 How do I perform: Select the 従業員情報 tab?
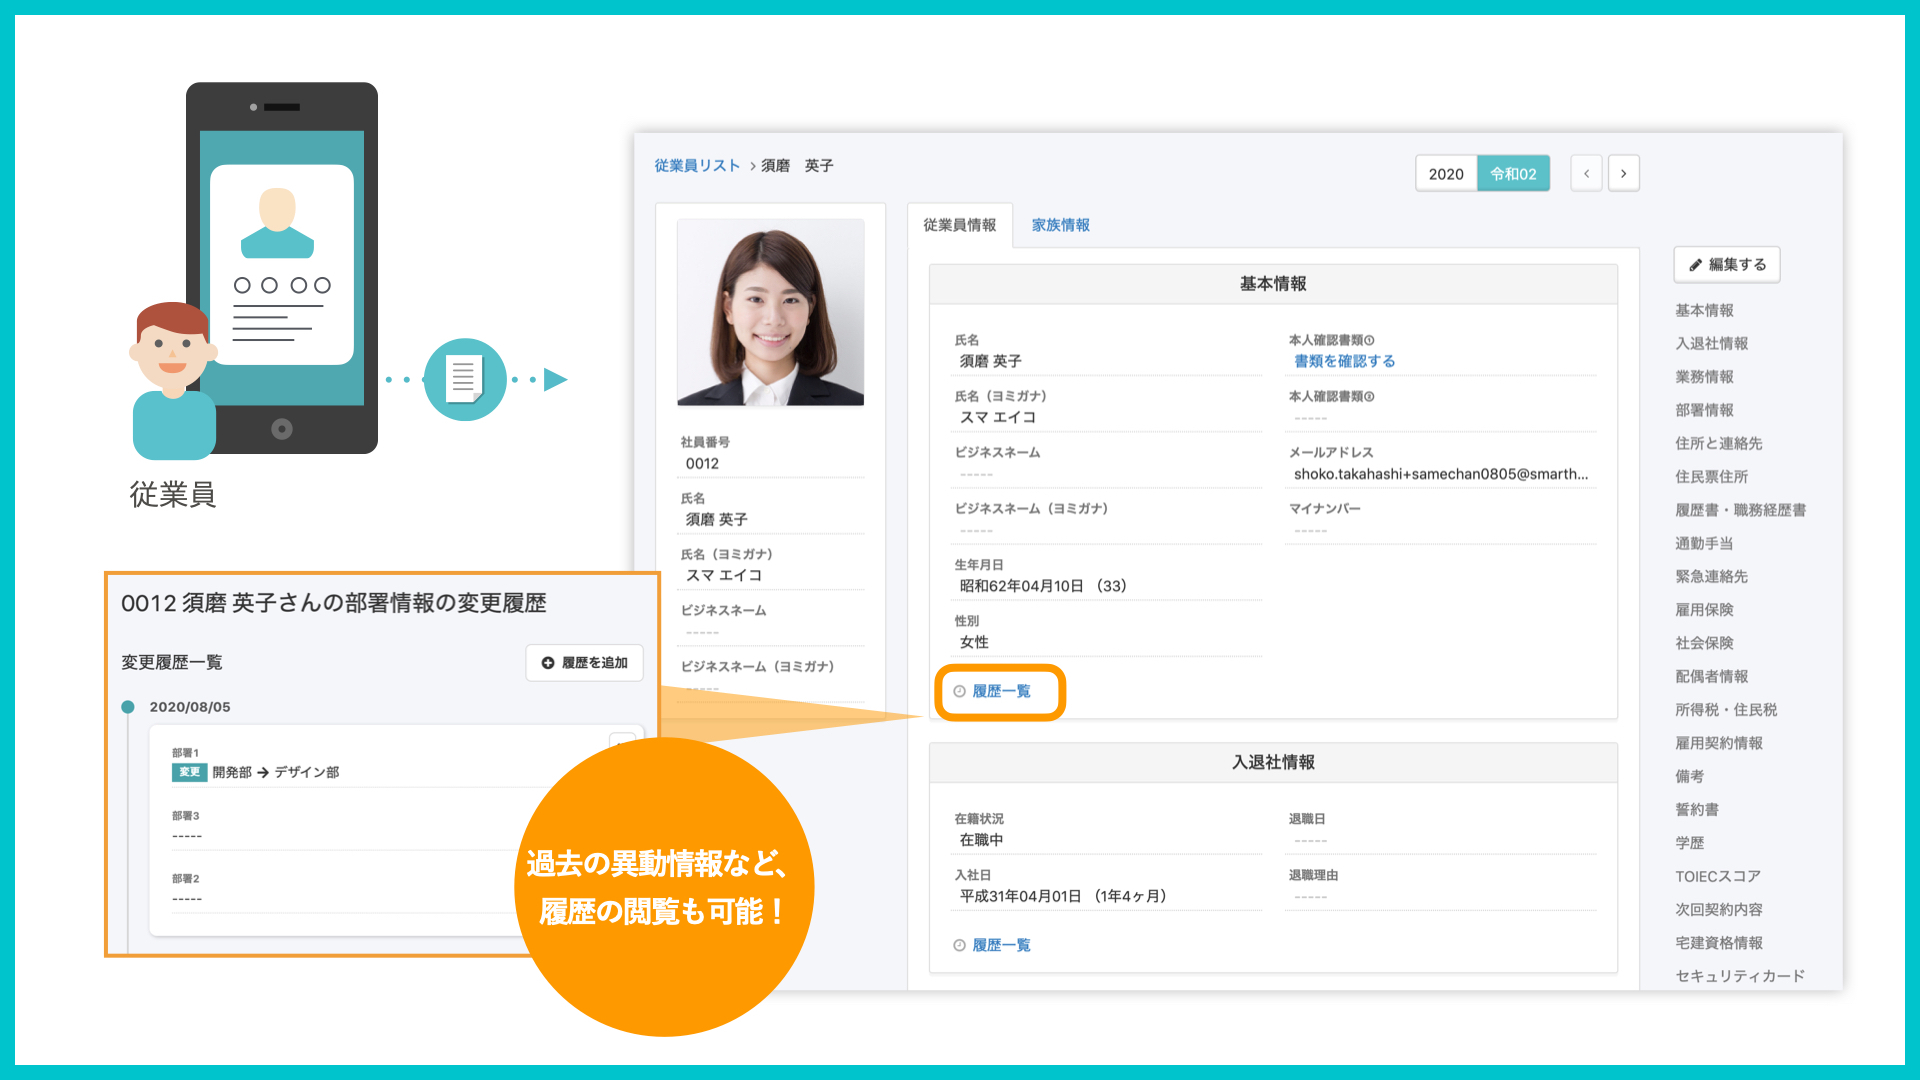click(961, 225)
